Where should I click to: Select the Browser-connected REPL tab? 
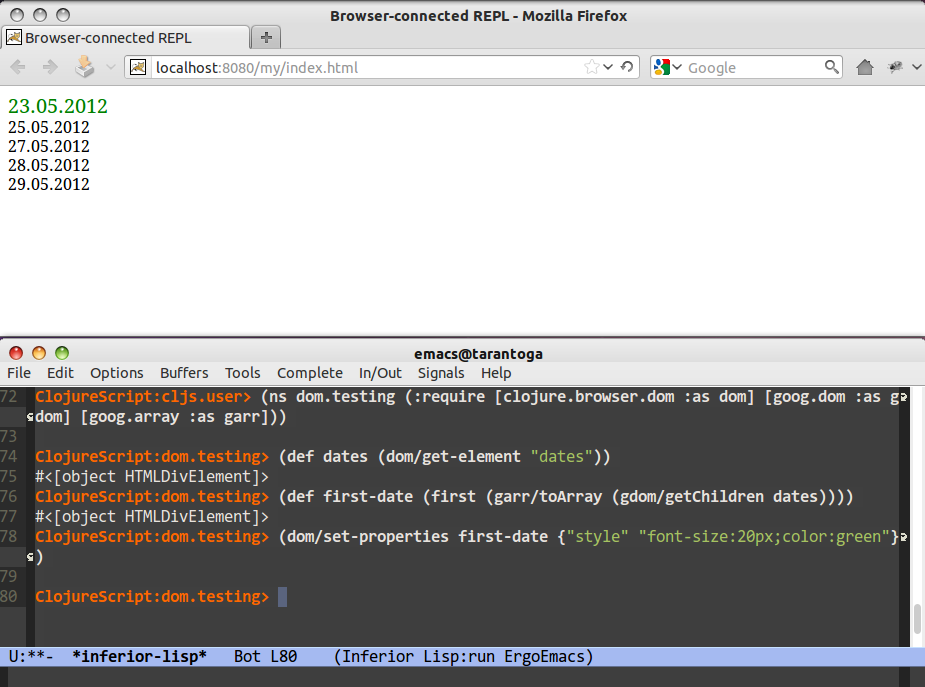[x=126, y=38]
